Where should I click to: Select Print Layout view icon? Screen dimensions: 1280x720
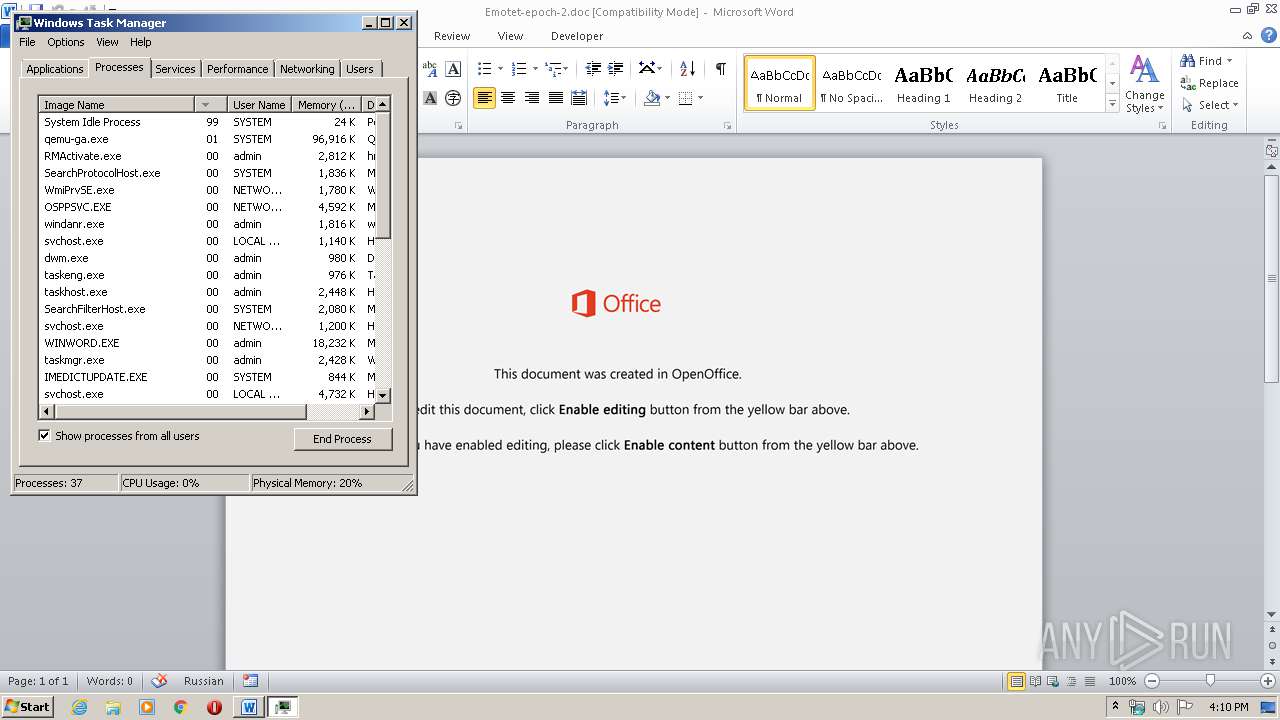[x=1016, y=681]
